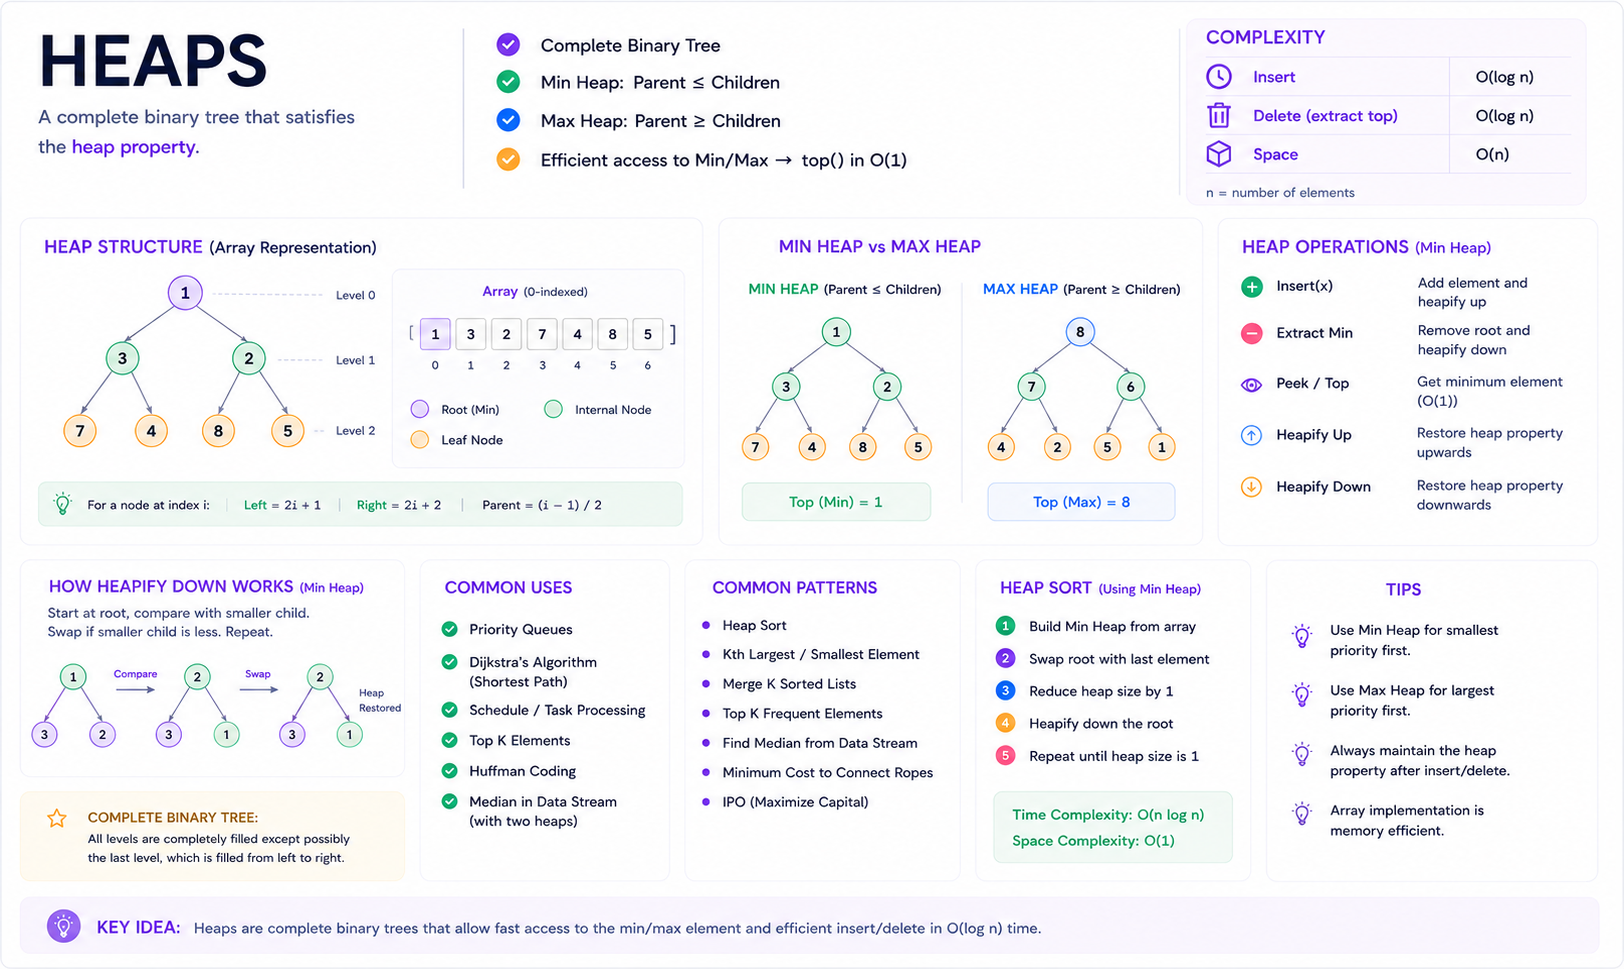Click the 'Level 0' label

(355, 295)
